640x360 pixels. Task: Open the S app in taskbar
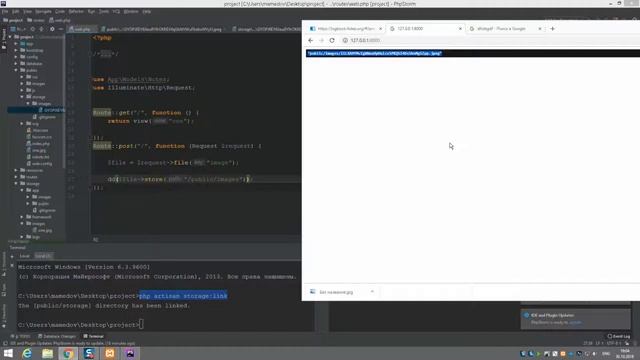pyautogui.click(x=89, y=353)
